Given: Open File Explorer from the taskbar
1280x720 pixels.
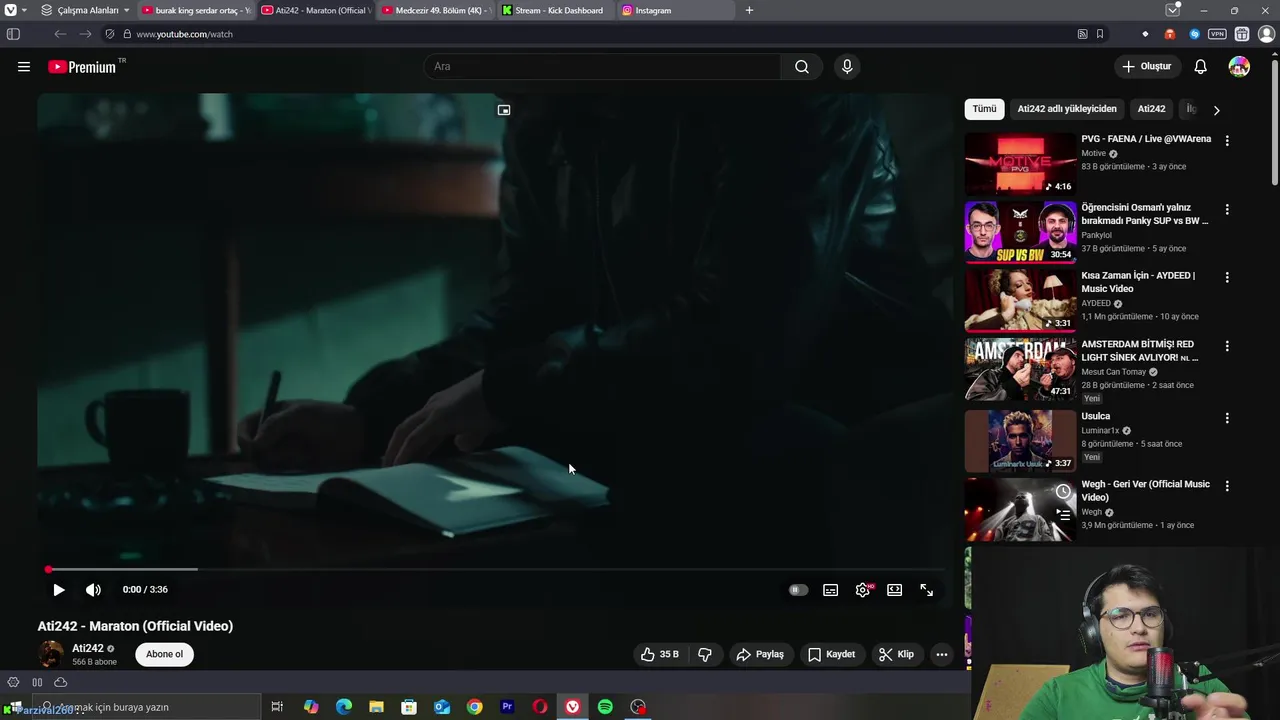Looking at the screenshot, I should [376, 707].
